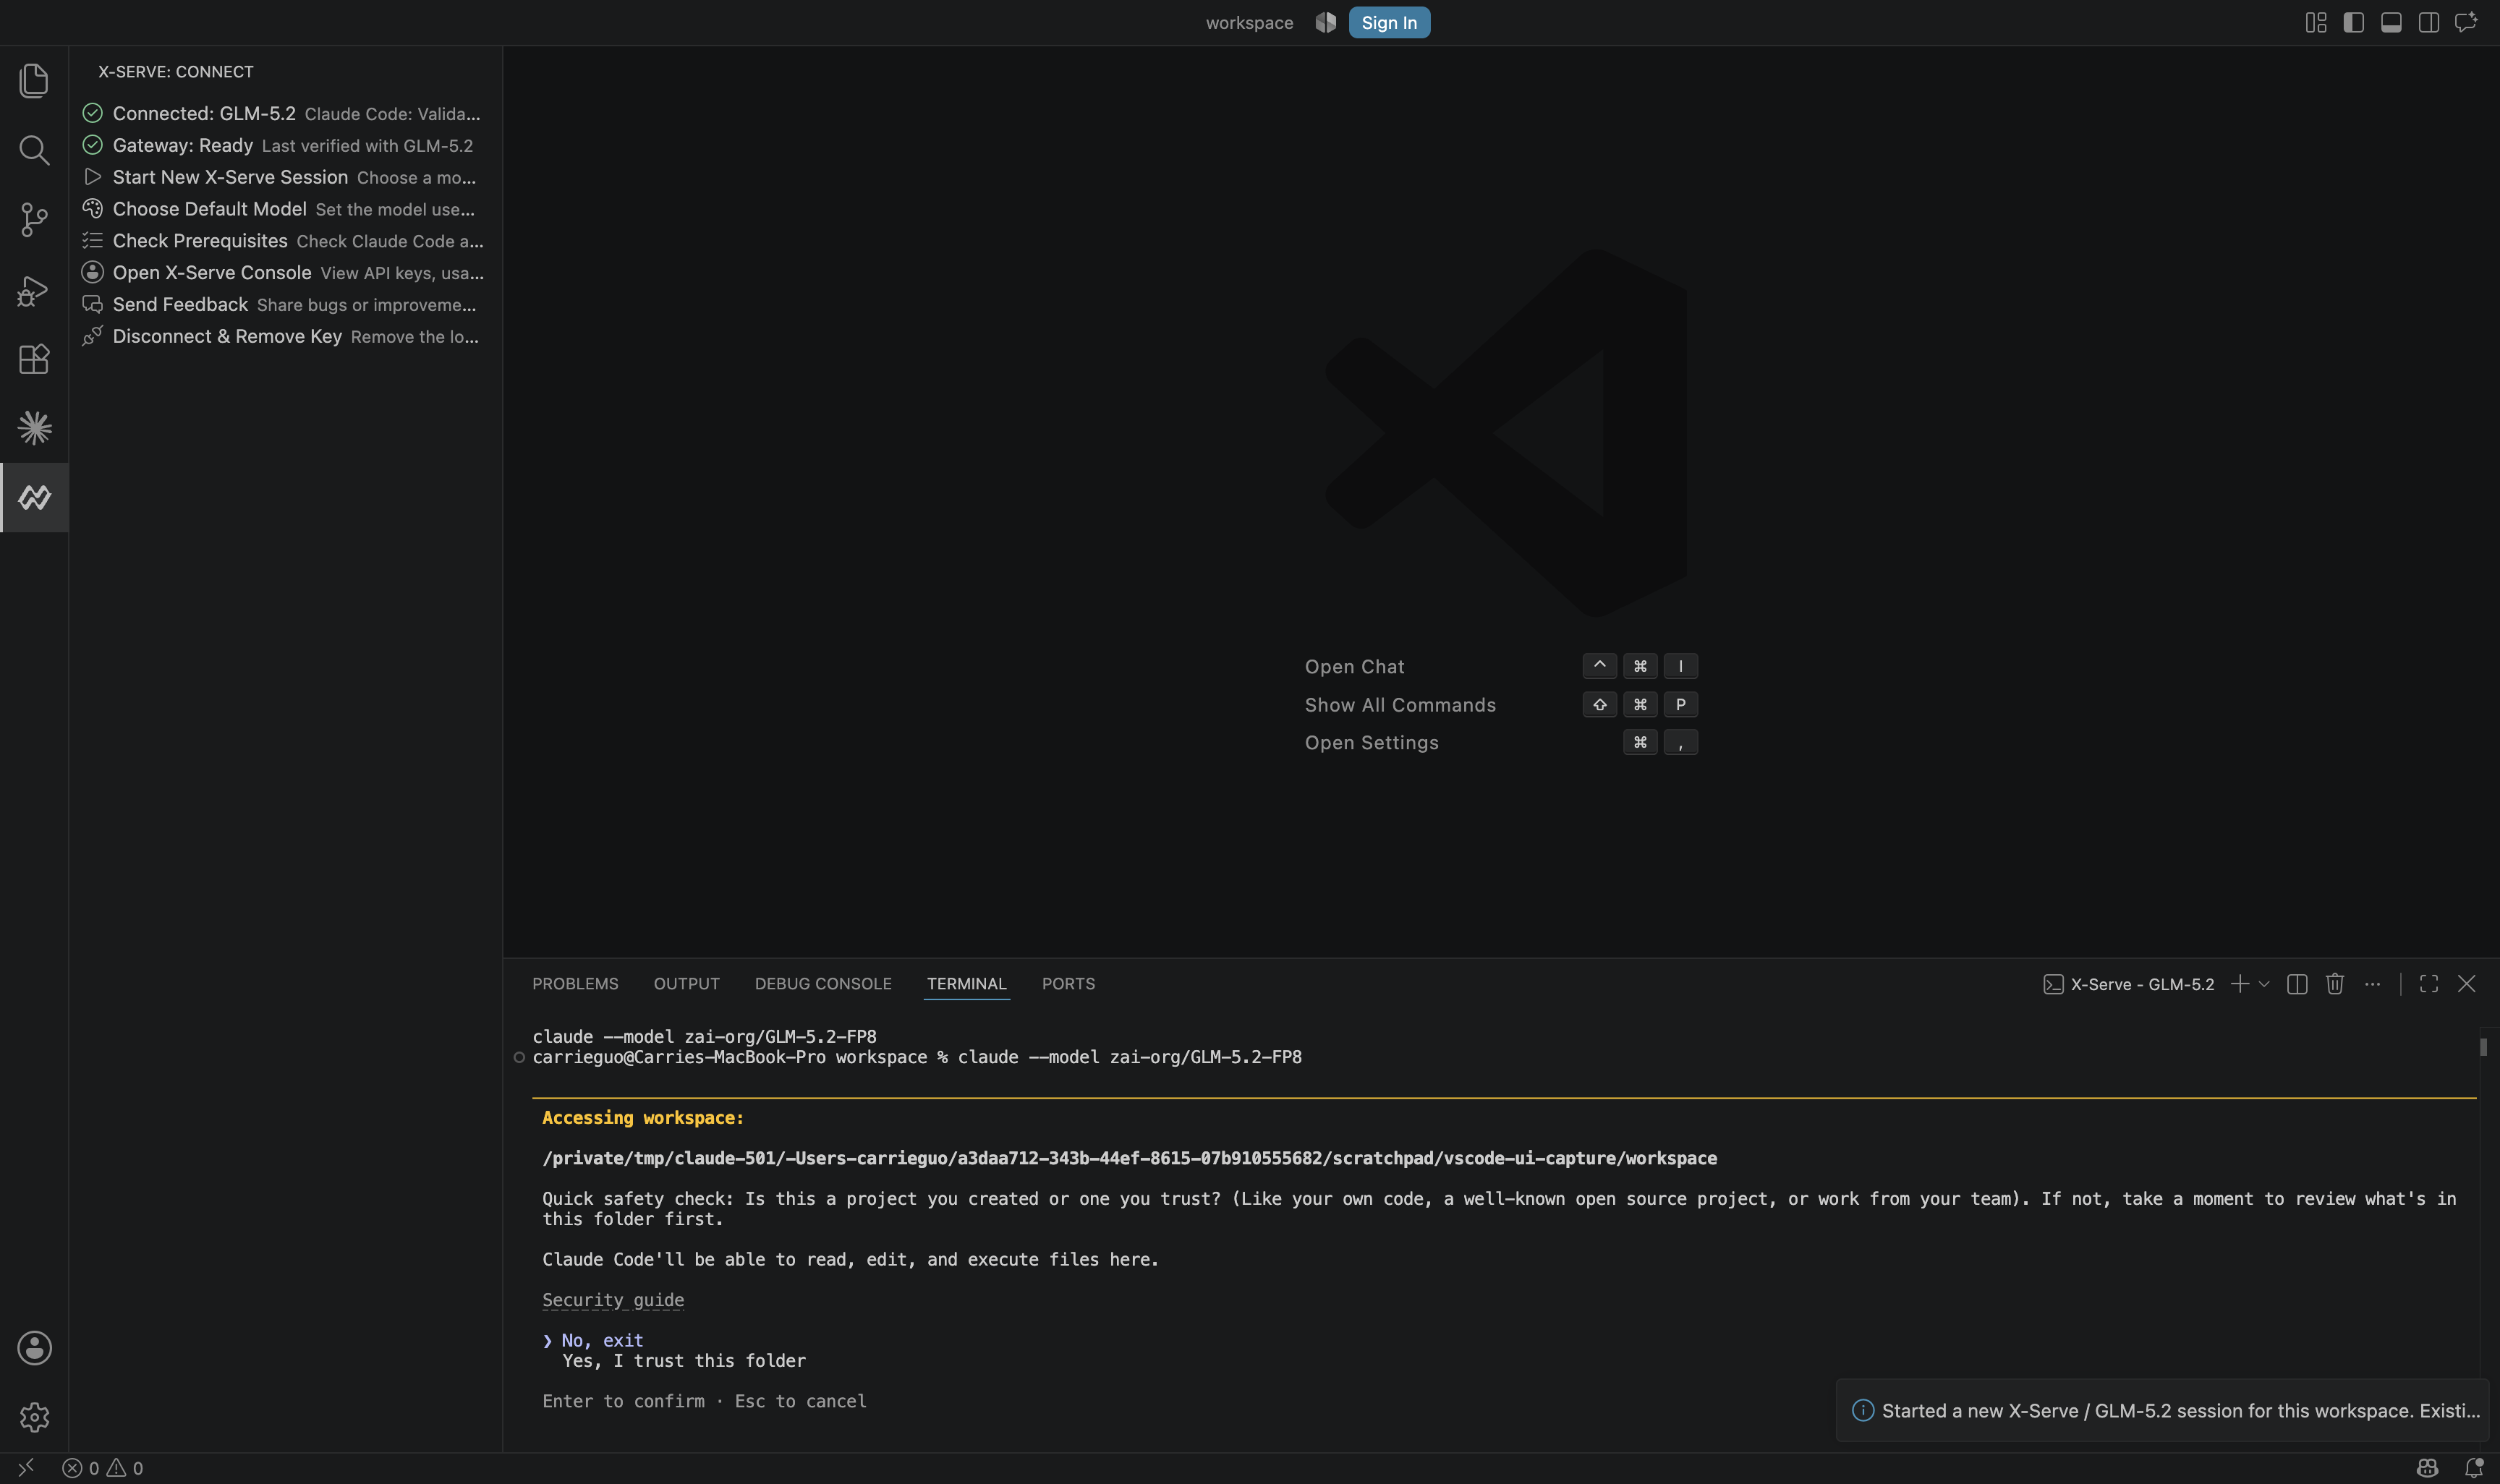Click the Copilot icon beside workspace title

1326,22
